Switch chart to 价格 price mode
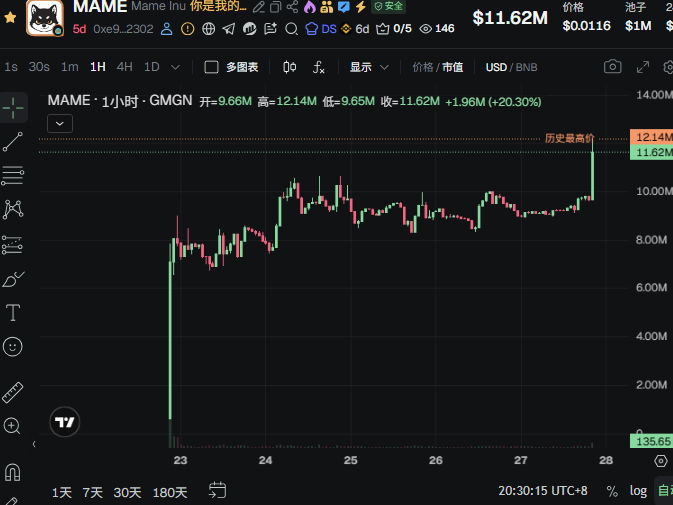 coord(423,67)
